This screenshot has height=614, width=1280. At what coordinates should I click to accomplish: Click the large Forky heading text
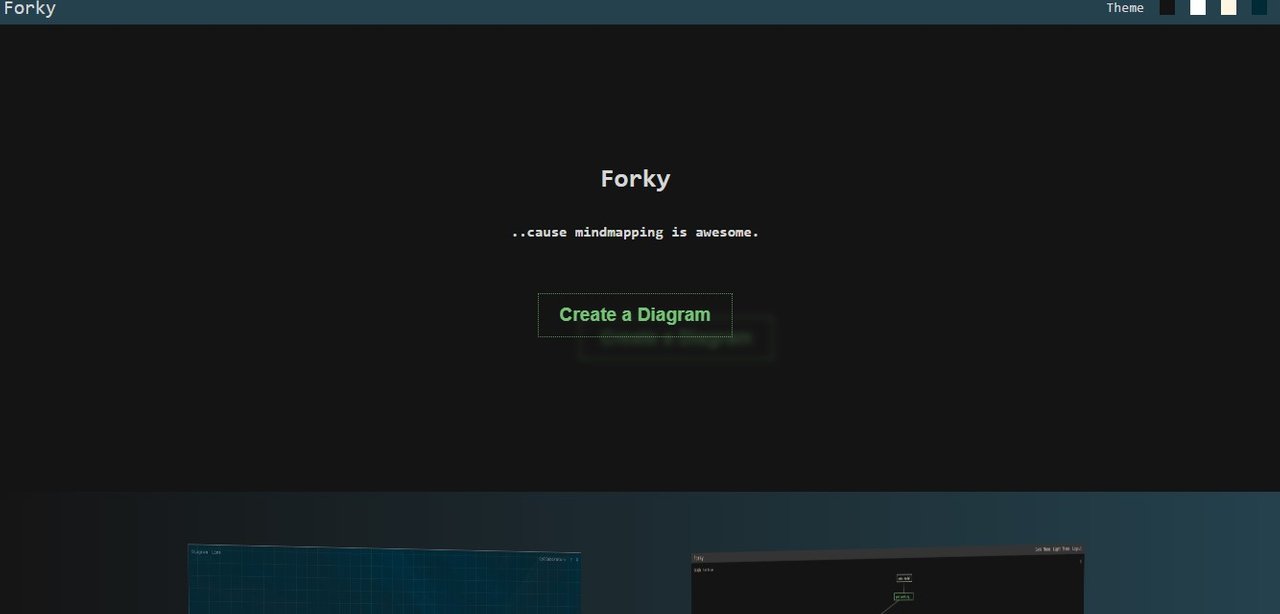635,179
